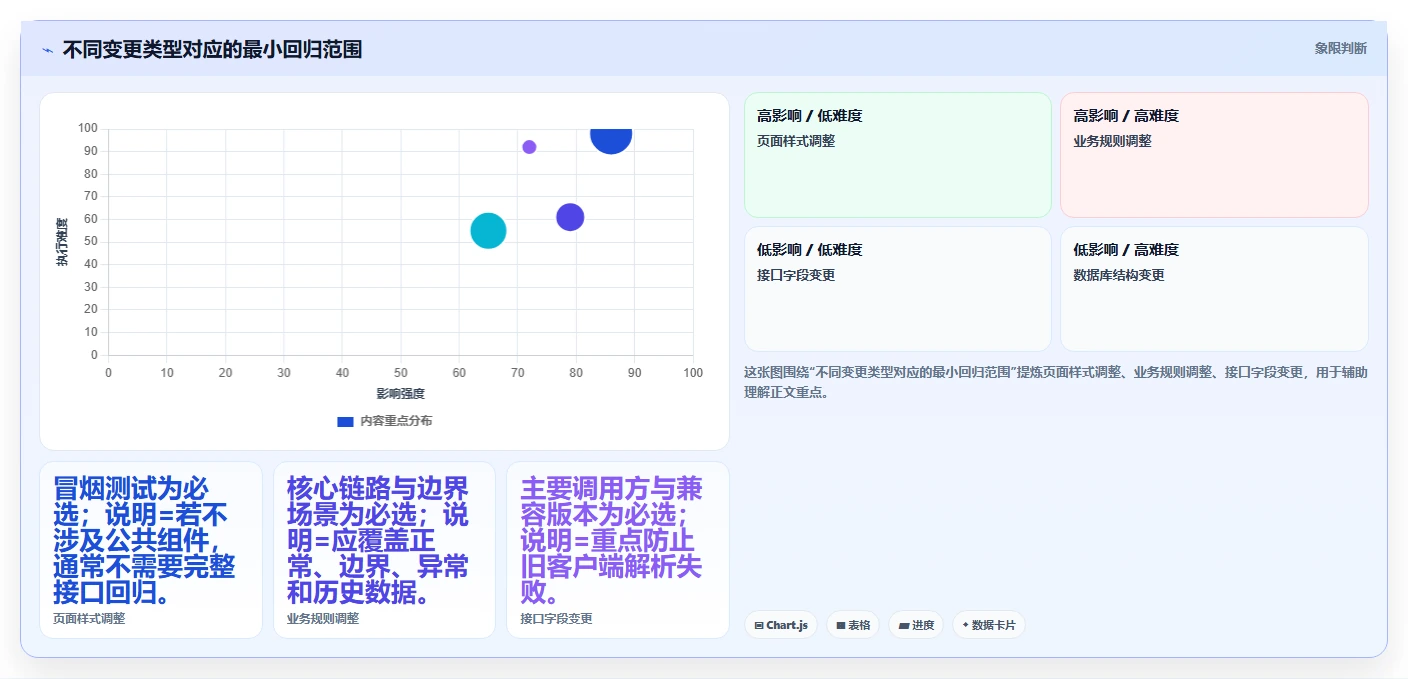Click the lightning icon beside the title

coord(47,50)
